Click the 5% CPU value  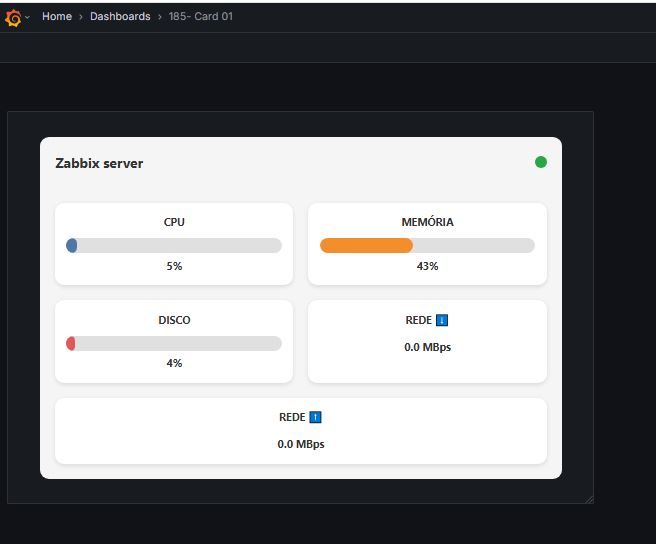[x=174, y=266]
